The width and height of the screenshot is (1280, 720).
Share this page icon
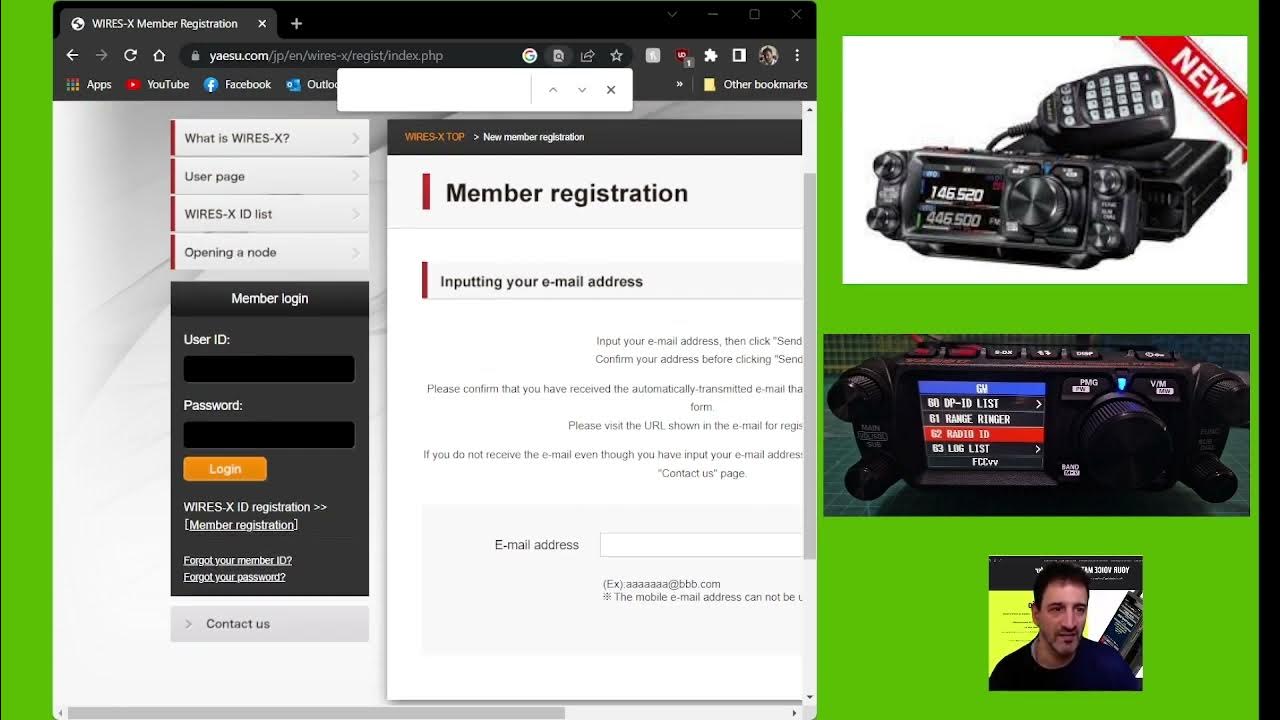(588, 56)
